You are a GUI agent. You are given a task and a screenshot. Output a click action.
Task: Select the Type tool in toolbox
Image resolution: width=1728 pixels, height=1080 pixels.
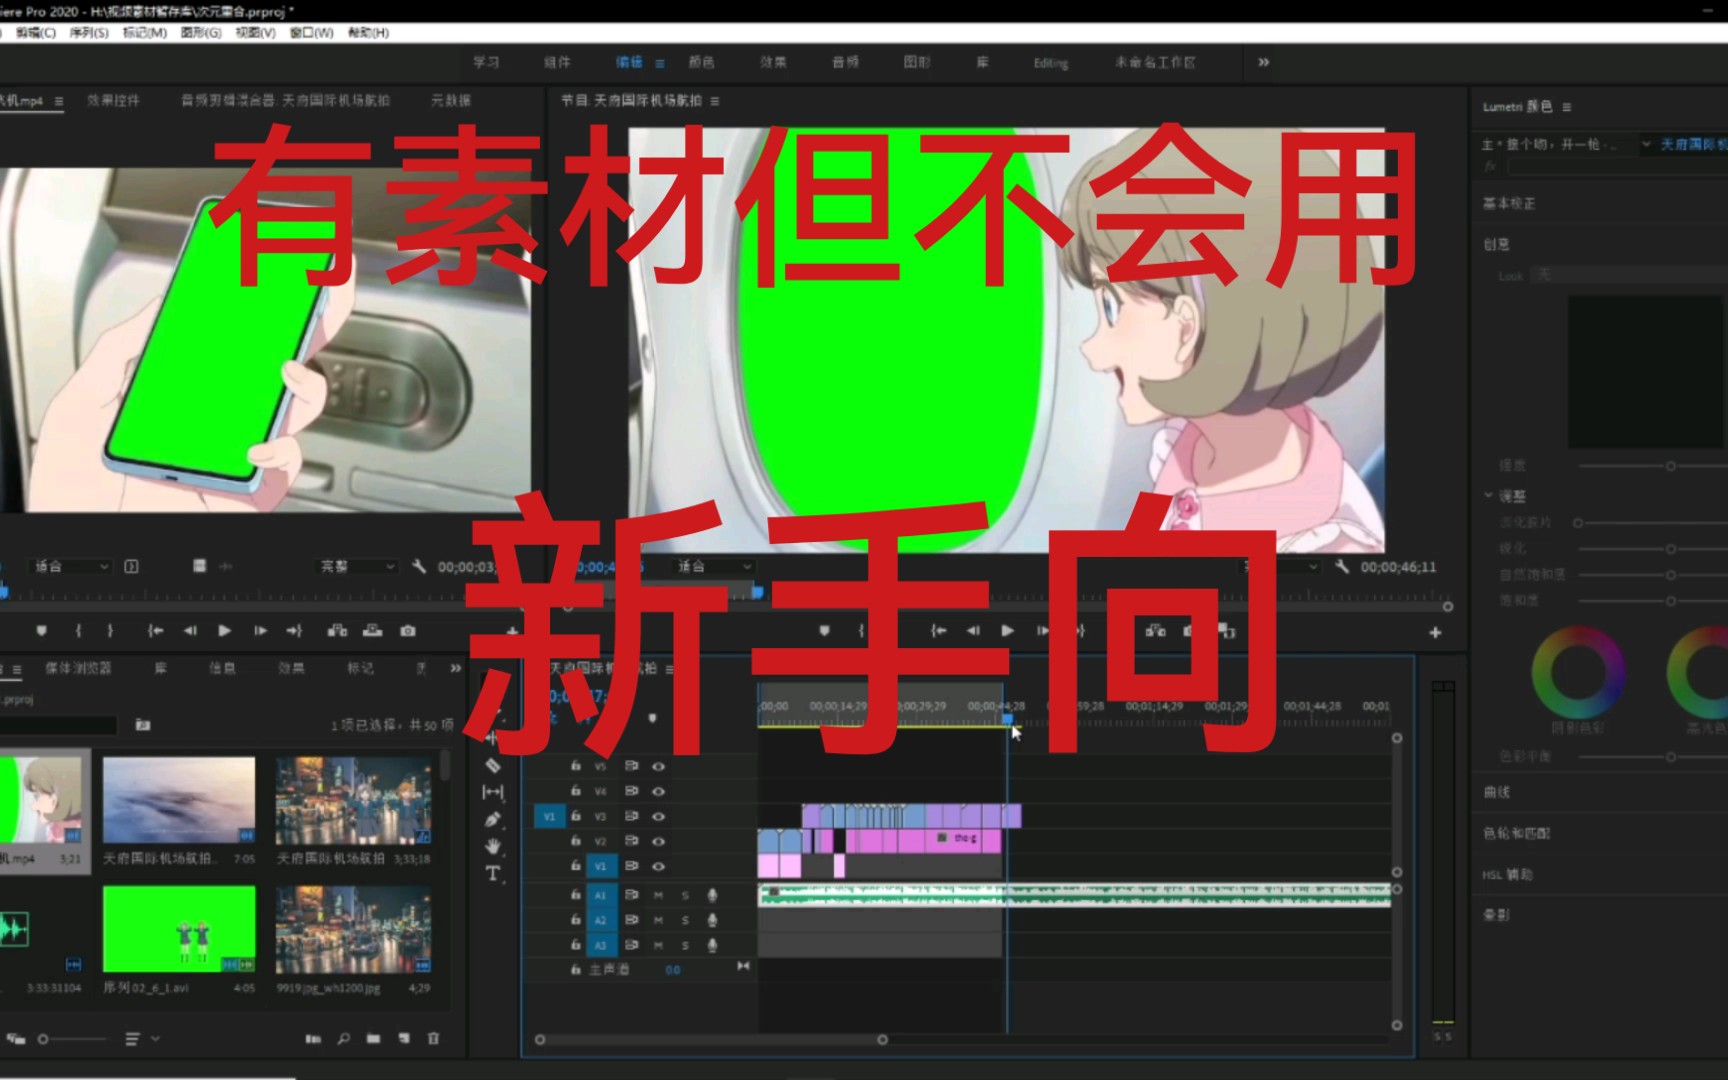(x=493, y=873)
